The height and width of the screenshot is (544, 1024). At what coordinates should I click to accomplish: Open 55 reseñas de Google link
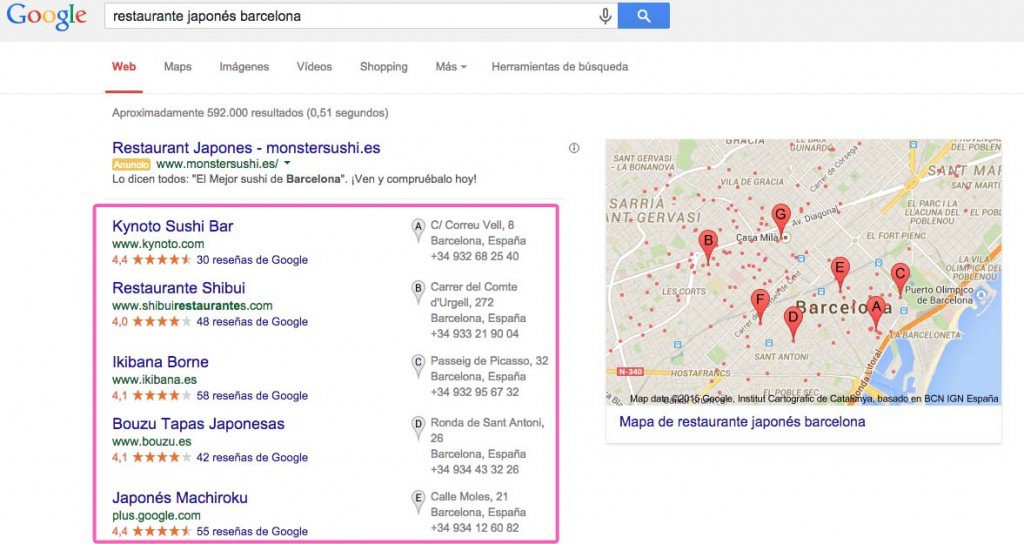click(252, 532)
